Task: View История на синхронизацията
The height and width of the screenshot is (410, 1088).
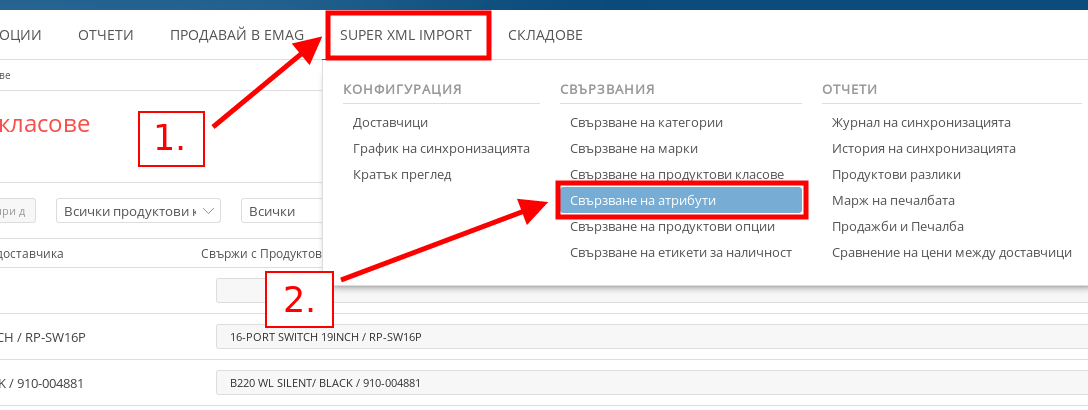Action: click(x=923, y=149)
